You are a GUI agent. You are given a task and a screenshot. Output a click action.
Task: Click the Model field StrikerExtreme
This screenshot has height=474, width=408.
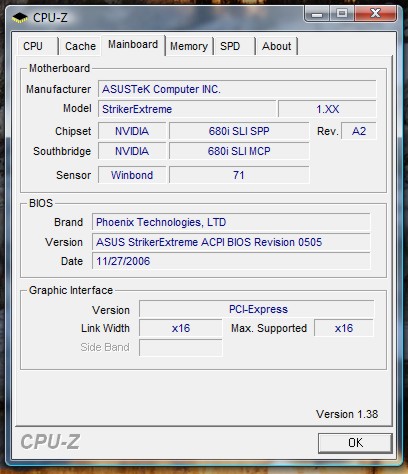[187, 109]
